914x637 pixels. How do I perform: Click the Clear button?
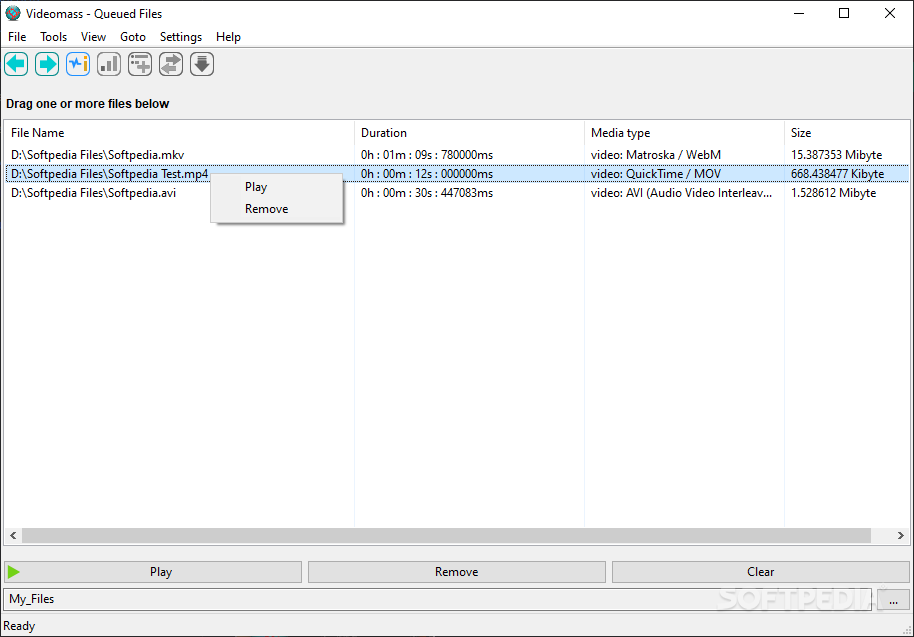(761, 572)
